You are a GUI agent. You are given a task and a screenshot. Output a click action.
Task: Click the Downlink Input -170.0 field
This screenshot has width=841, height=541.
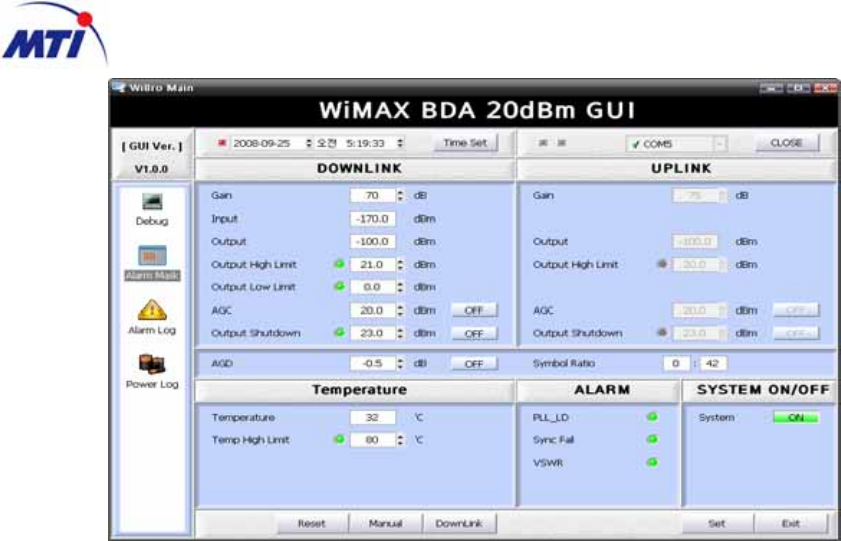coord(373,219)
